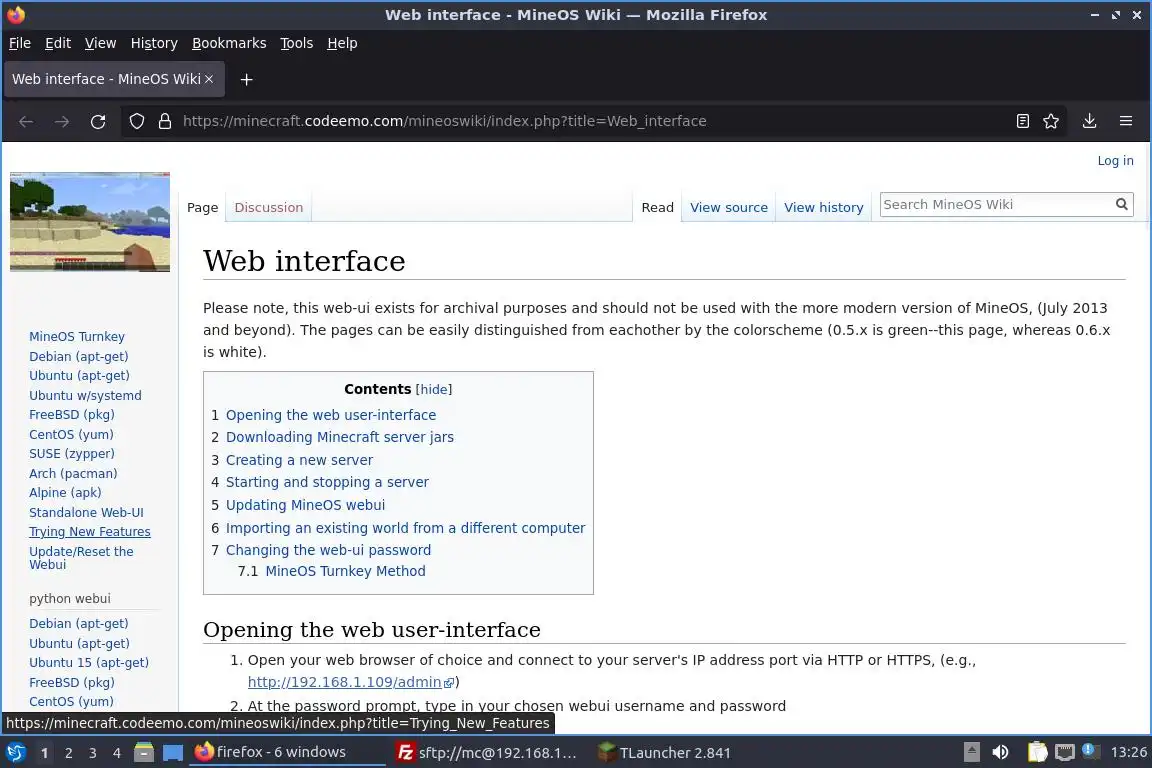Jump to Starting and stopping a server
This screenshot has height=768, width=1152.
(x=327, y=482)
